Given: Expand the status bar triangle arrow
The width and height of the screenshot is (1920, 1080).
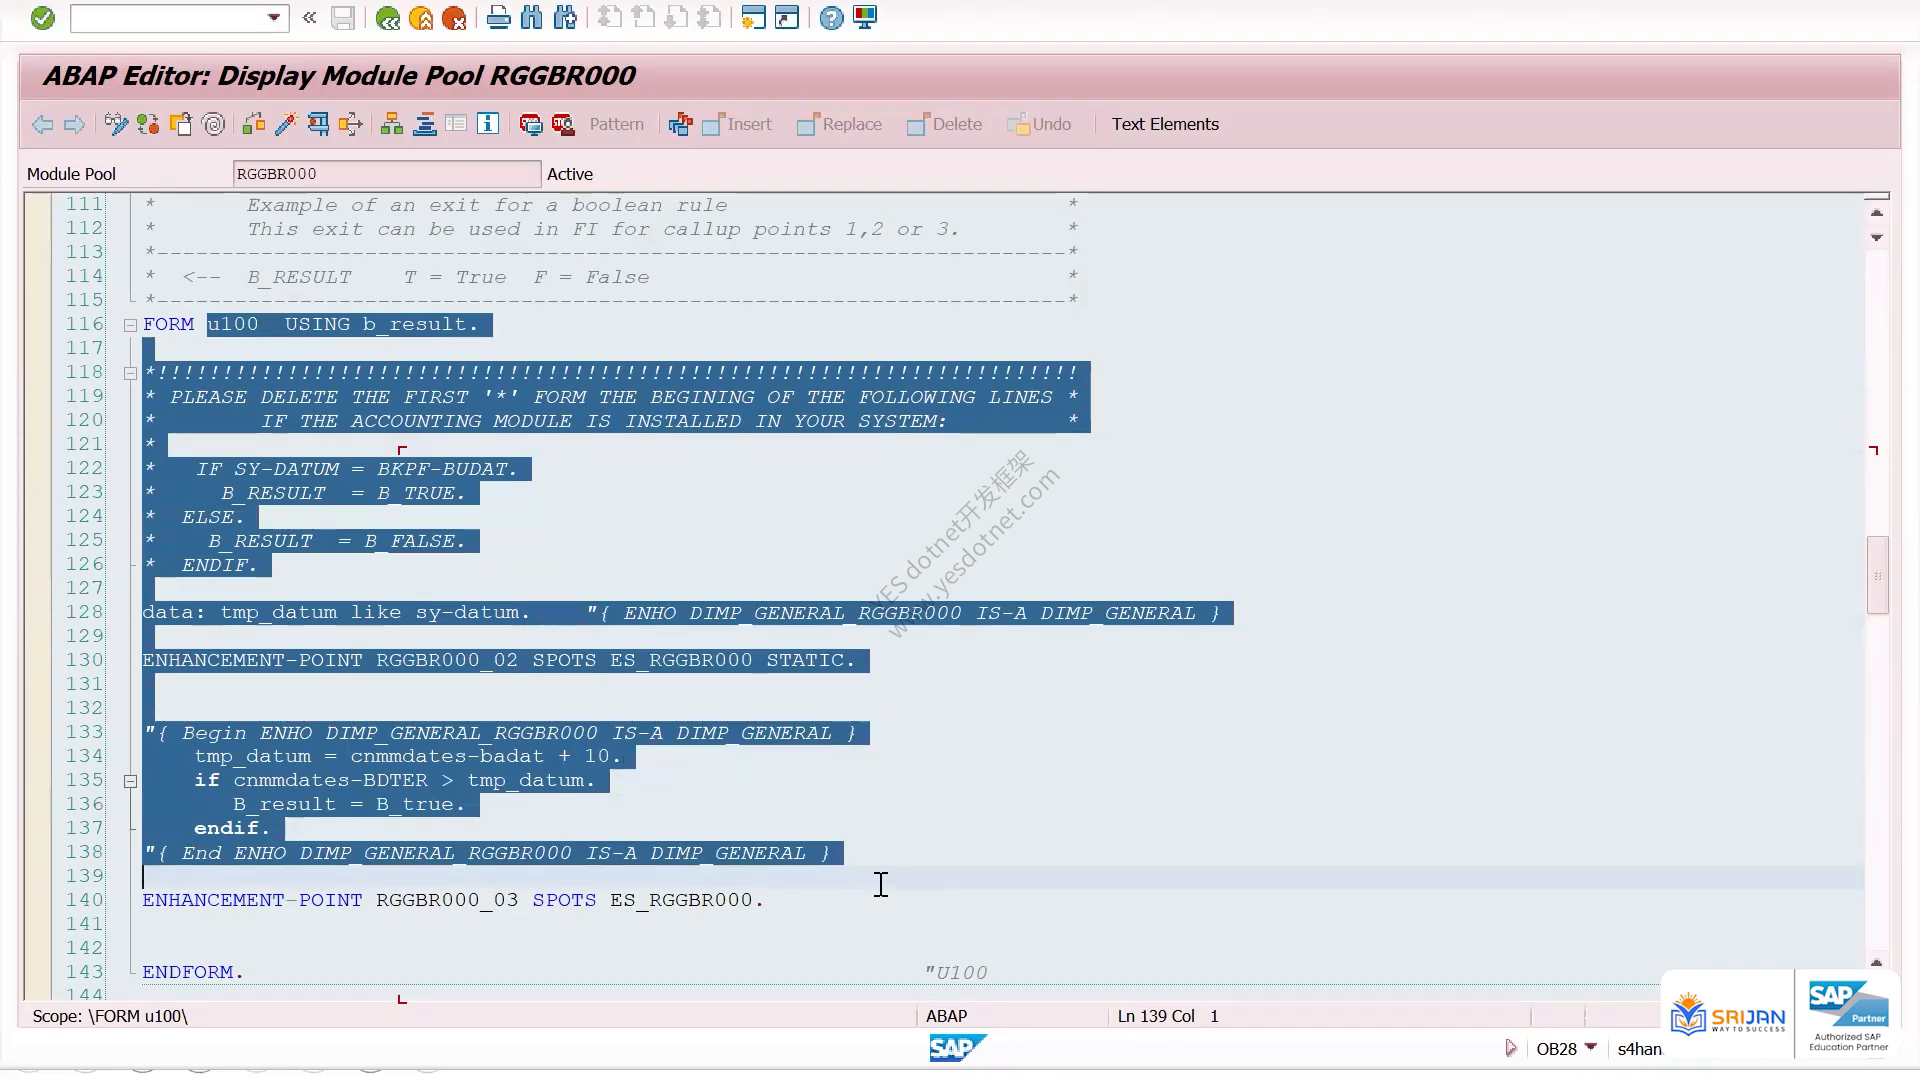Looking at the screenshot, I should 1511,1048.
